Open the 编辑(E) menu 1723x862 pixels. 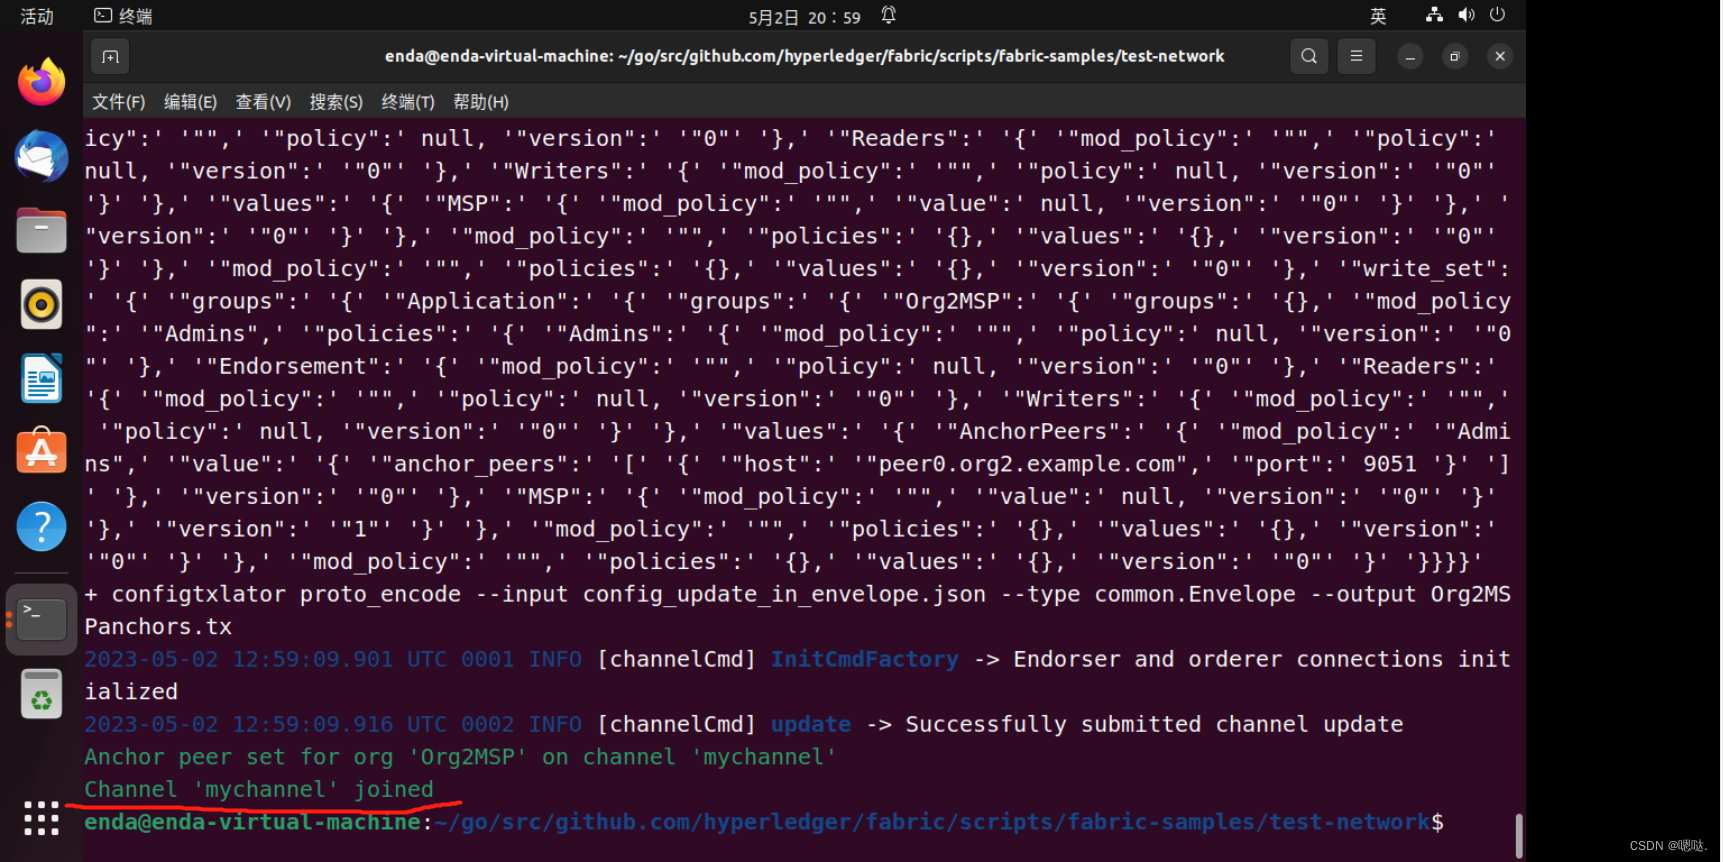click(190, 102)
